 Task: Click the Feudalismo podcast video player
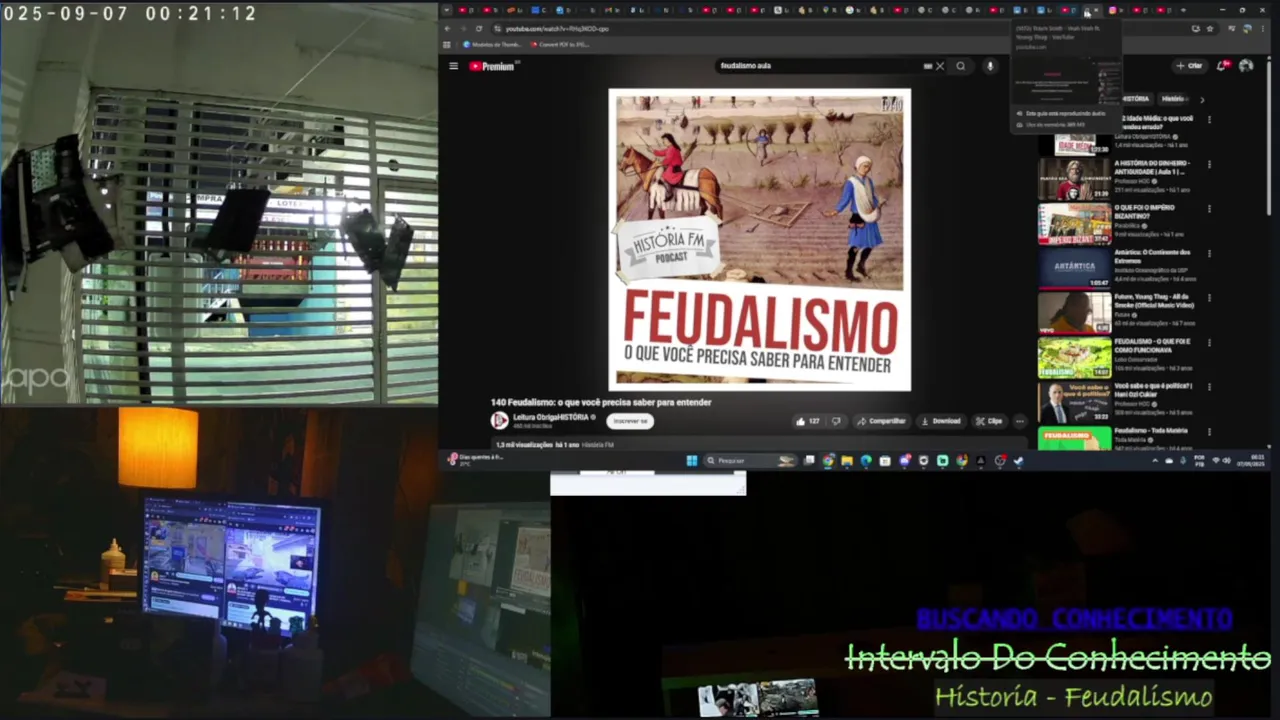[x=760, y=239]
